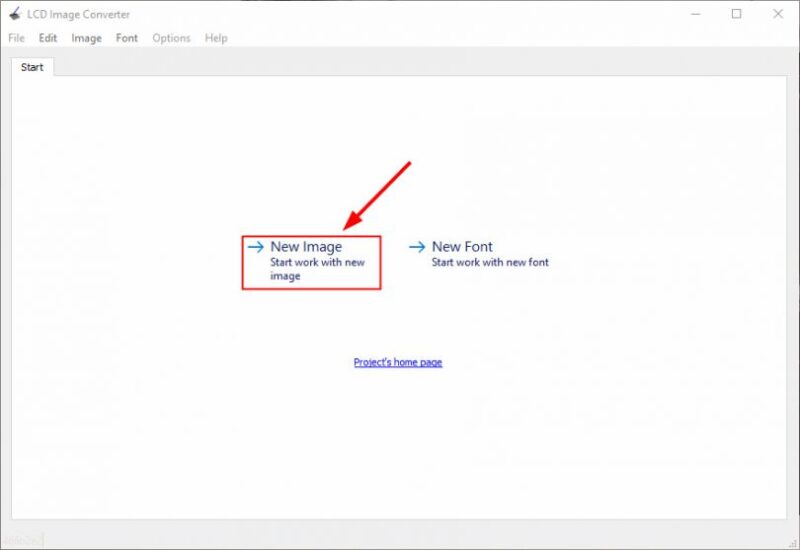Click the blue arrow beside New Image

pyautogui.click(x=255, y=247)
